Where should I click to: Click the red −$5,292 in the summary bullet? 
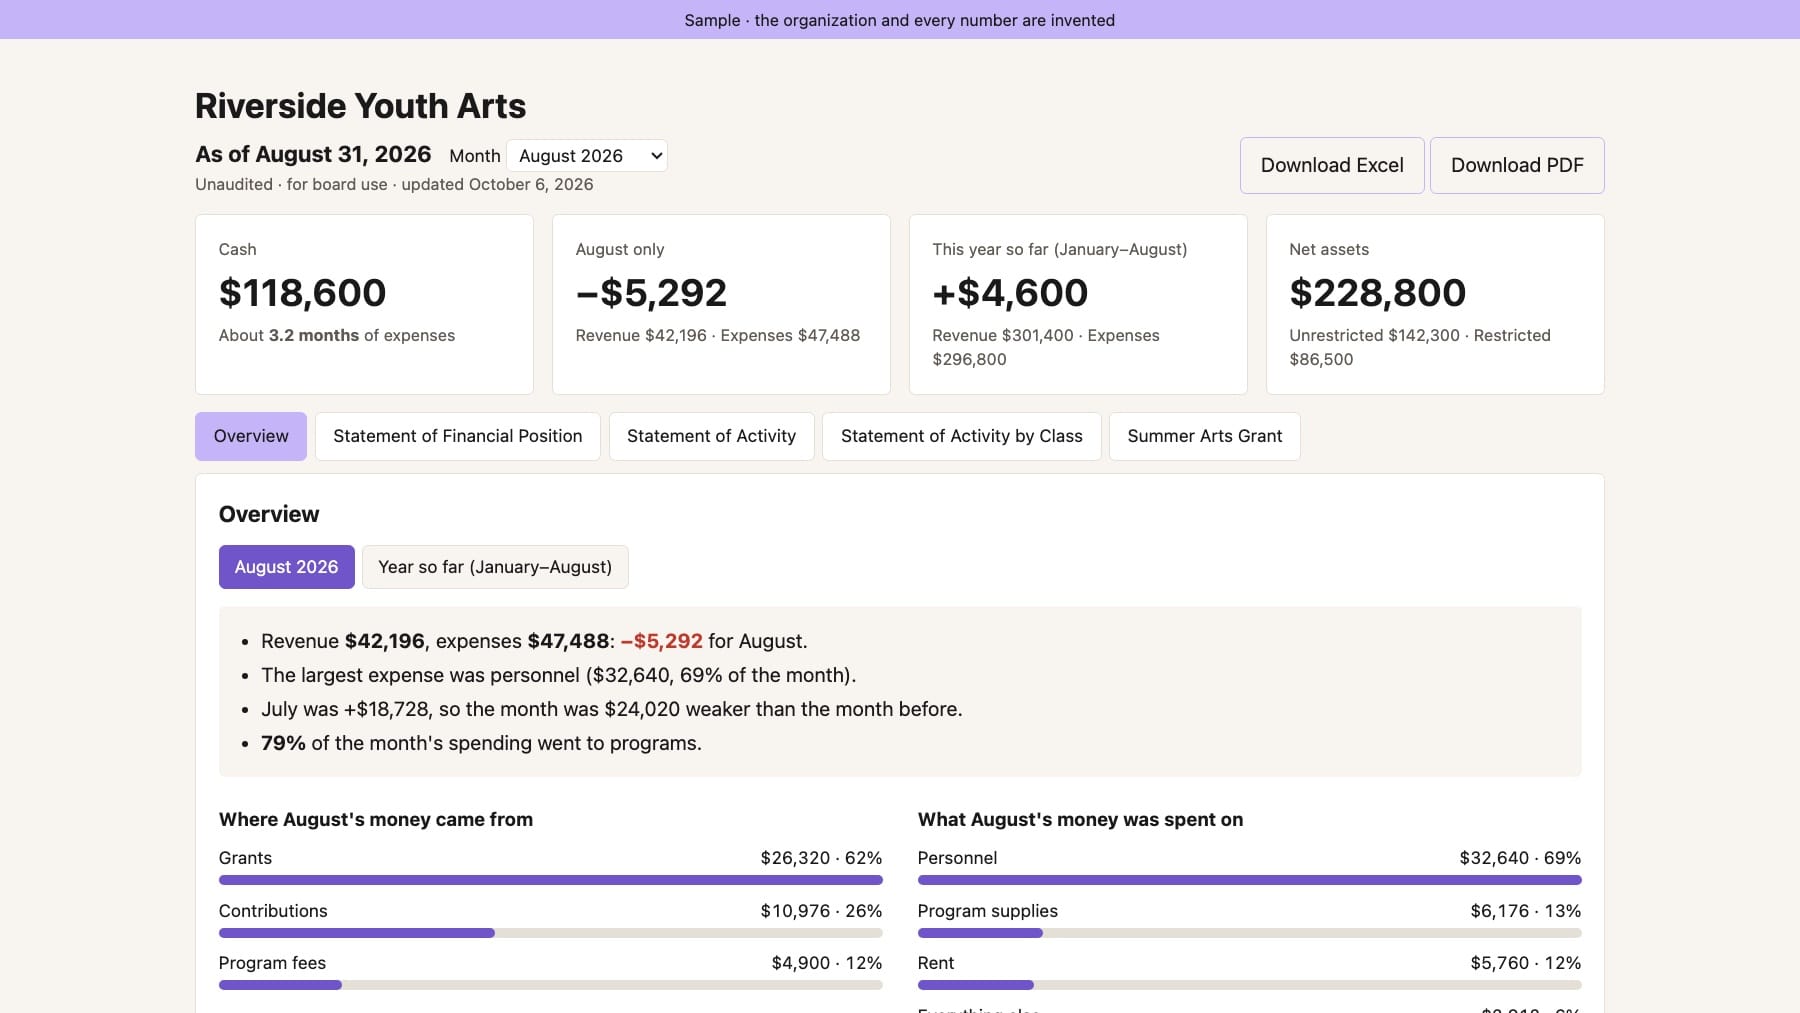pyautogui.click(x=662, y=641)
